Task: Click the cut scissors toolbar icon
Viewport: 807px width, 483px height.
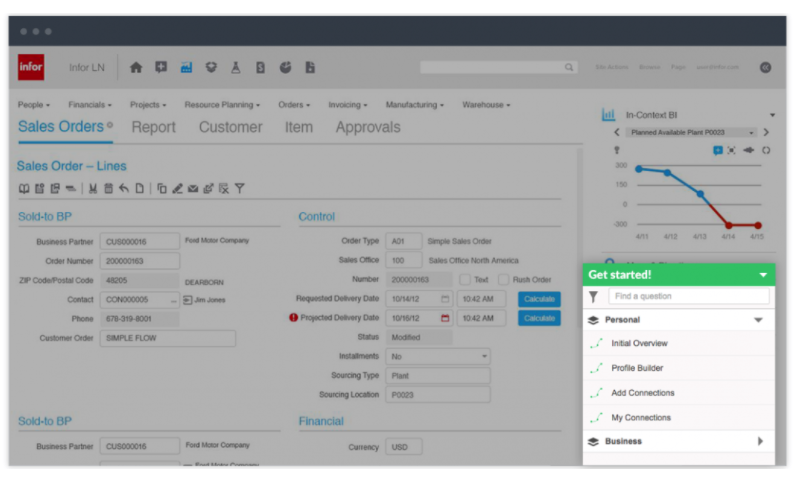Action: pyautogui.click(x=93, y=188)
